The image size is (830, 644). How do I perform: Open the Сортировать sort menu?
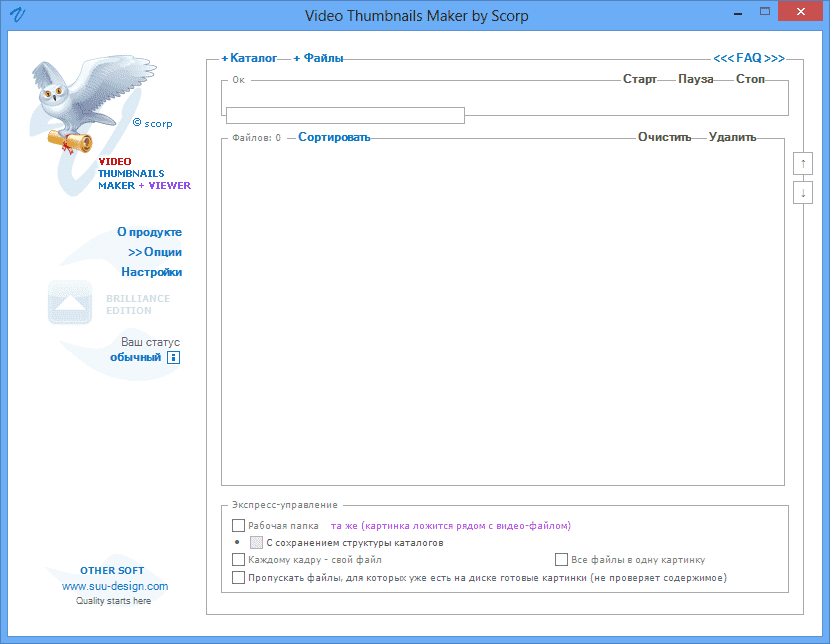[334, 138]
